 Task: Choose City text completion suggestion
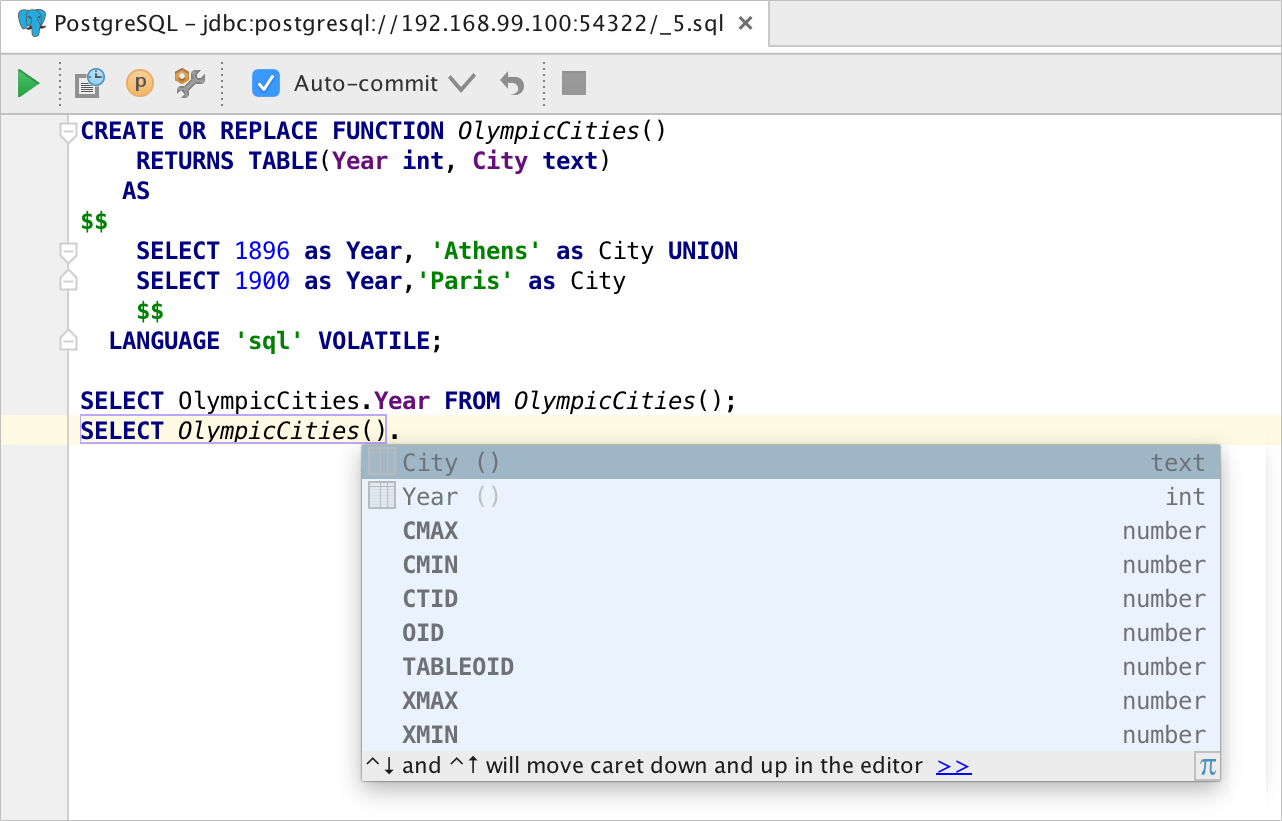pos(791,462)
